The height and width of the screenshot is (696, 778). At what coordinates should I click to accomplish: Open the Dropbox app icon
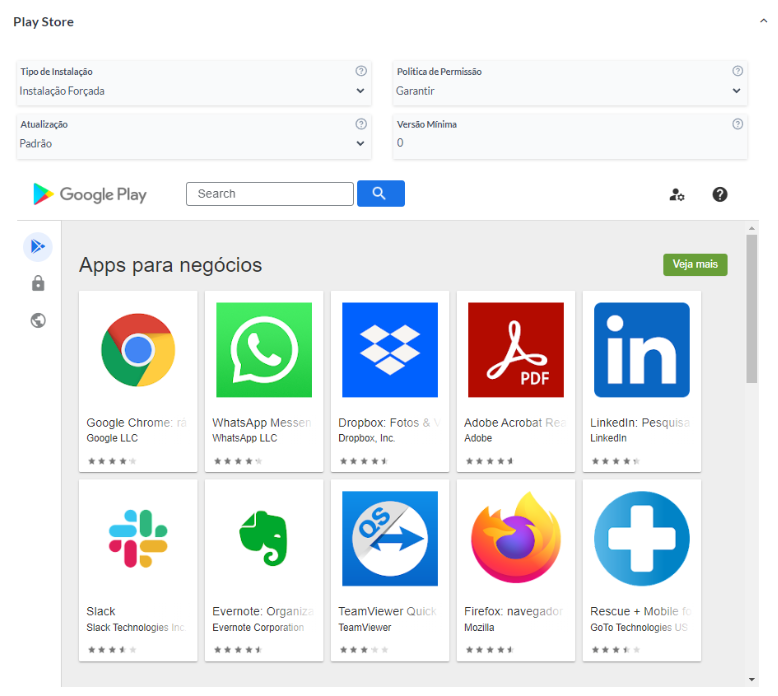tap(390, 350)
